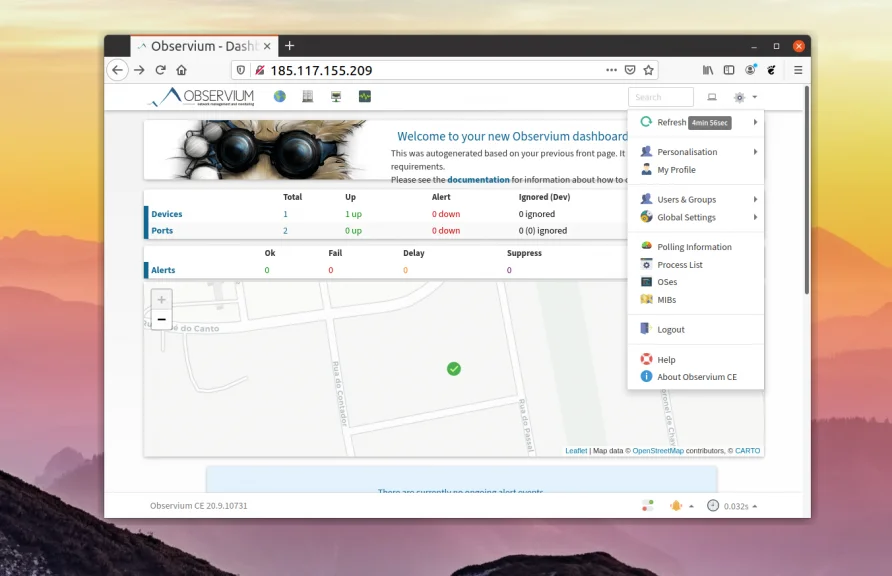The height and width of the screenshot is (576, 892).
Task: Click the green device marker on the map
Action: click(453, 369)
